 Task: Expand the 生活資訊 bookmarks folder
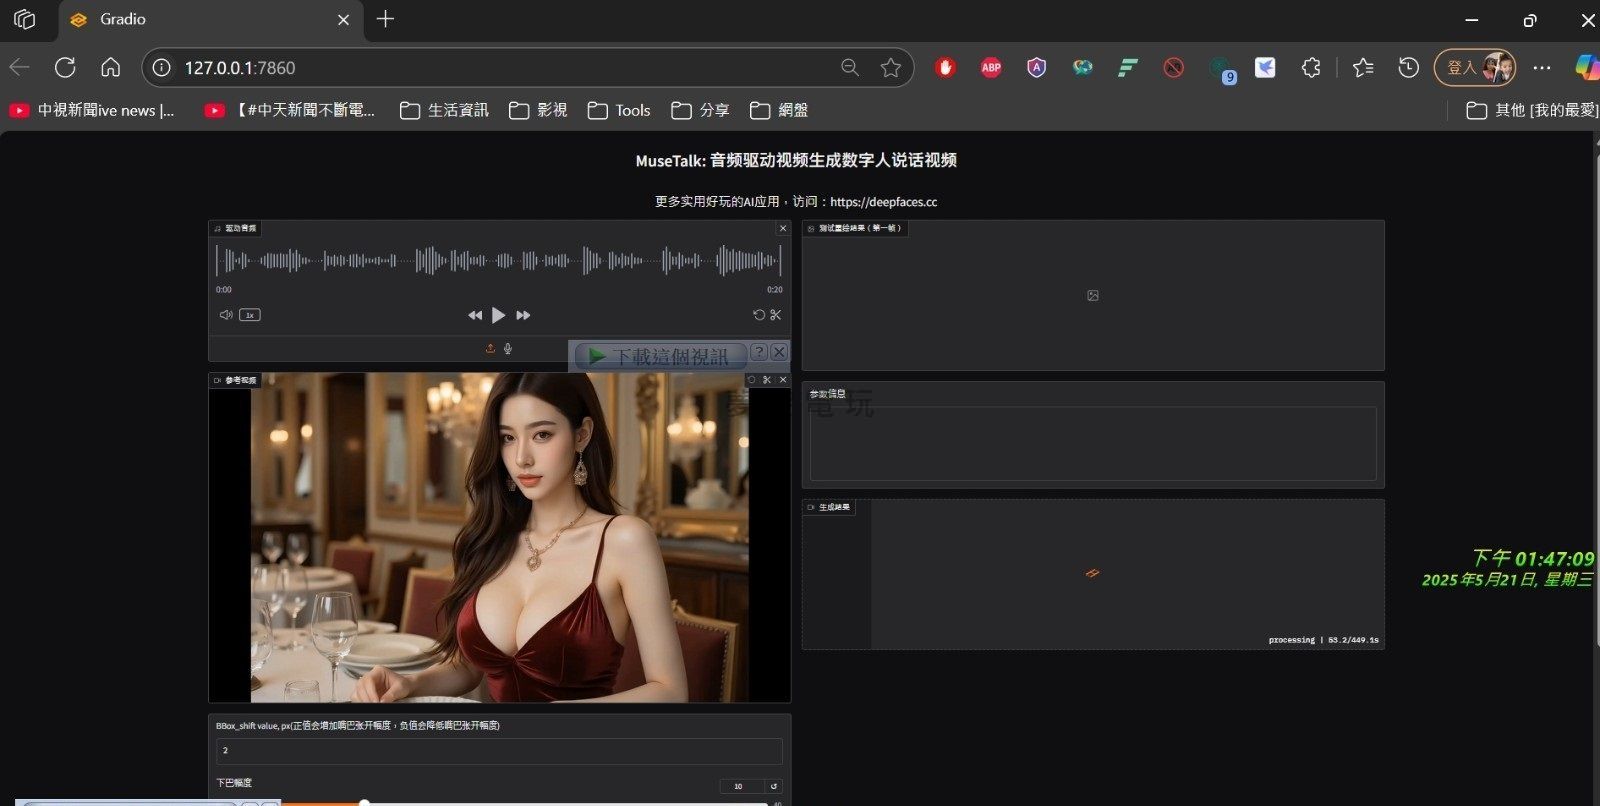point(445,110)
